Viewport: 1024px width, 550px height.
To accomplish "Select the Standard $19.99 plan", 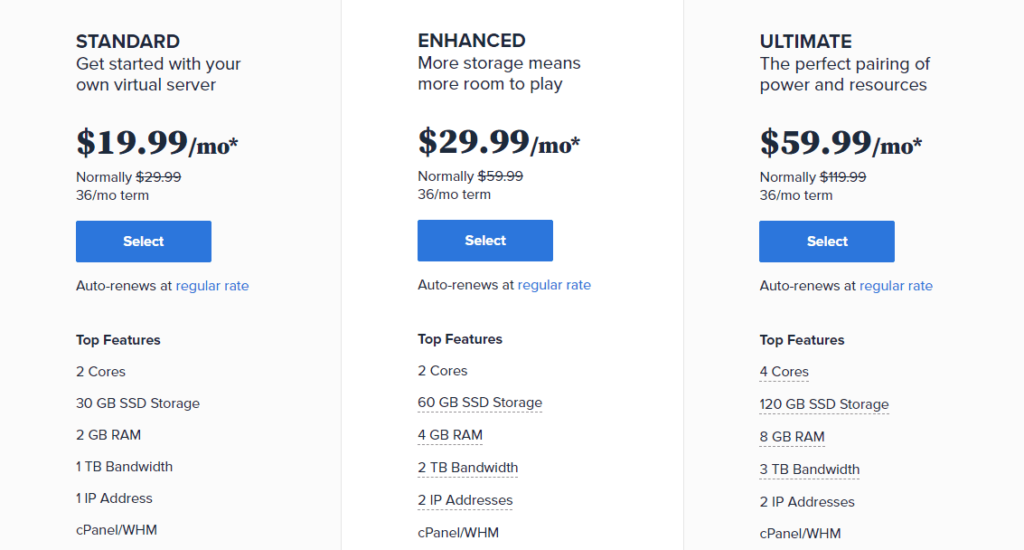I will [x=143, y=242].
